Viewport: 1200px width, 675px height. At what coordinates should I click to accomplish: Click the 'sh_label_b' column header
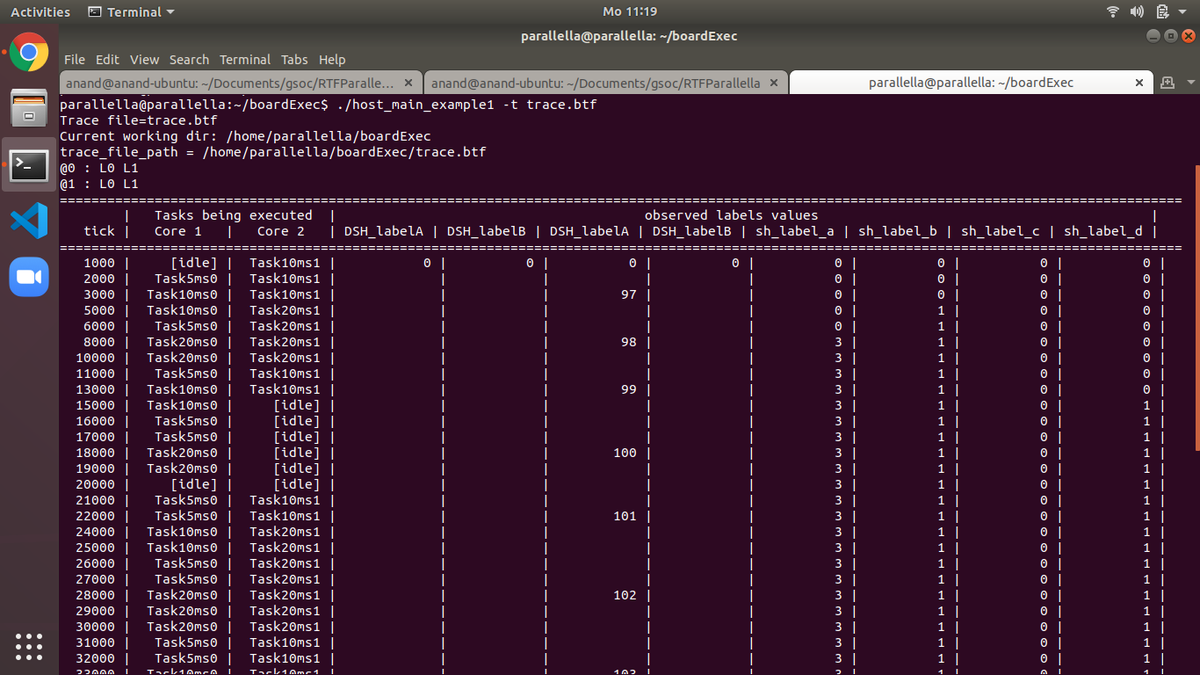click(898, 231)
